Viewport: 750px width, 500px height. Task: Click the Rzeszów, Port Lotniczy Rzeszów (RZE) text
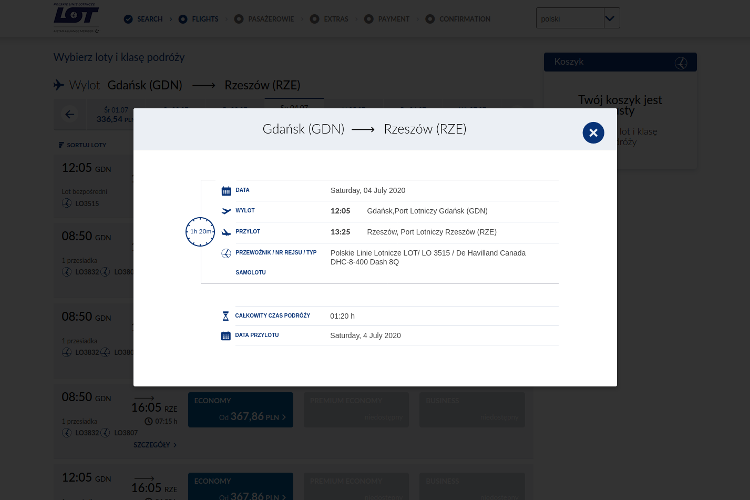coord(431,232)
